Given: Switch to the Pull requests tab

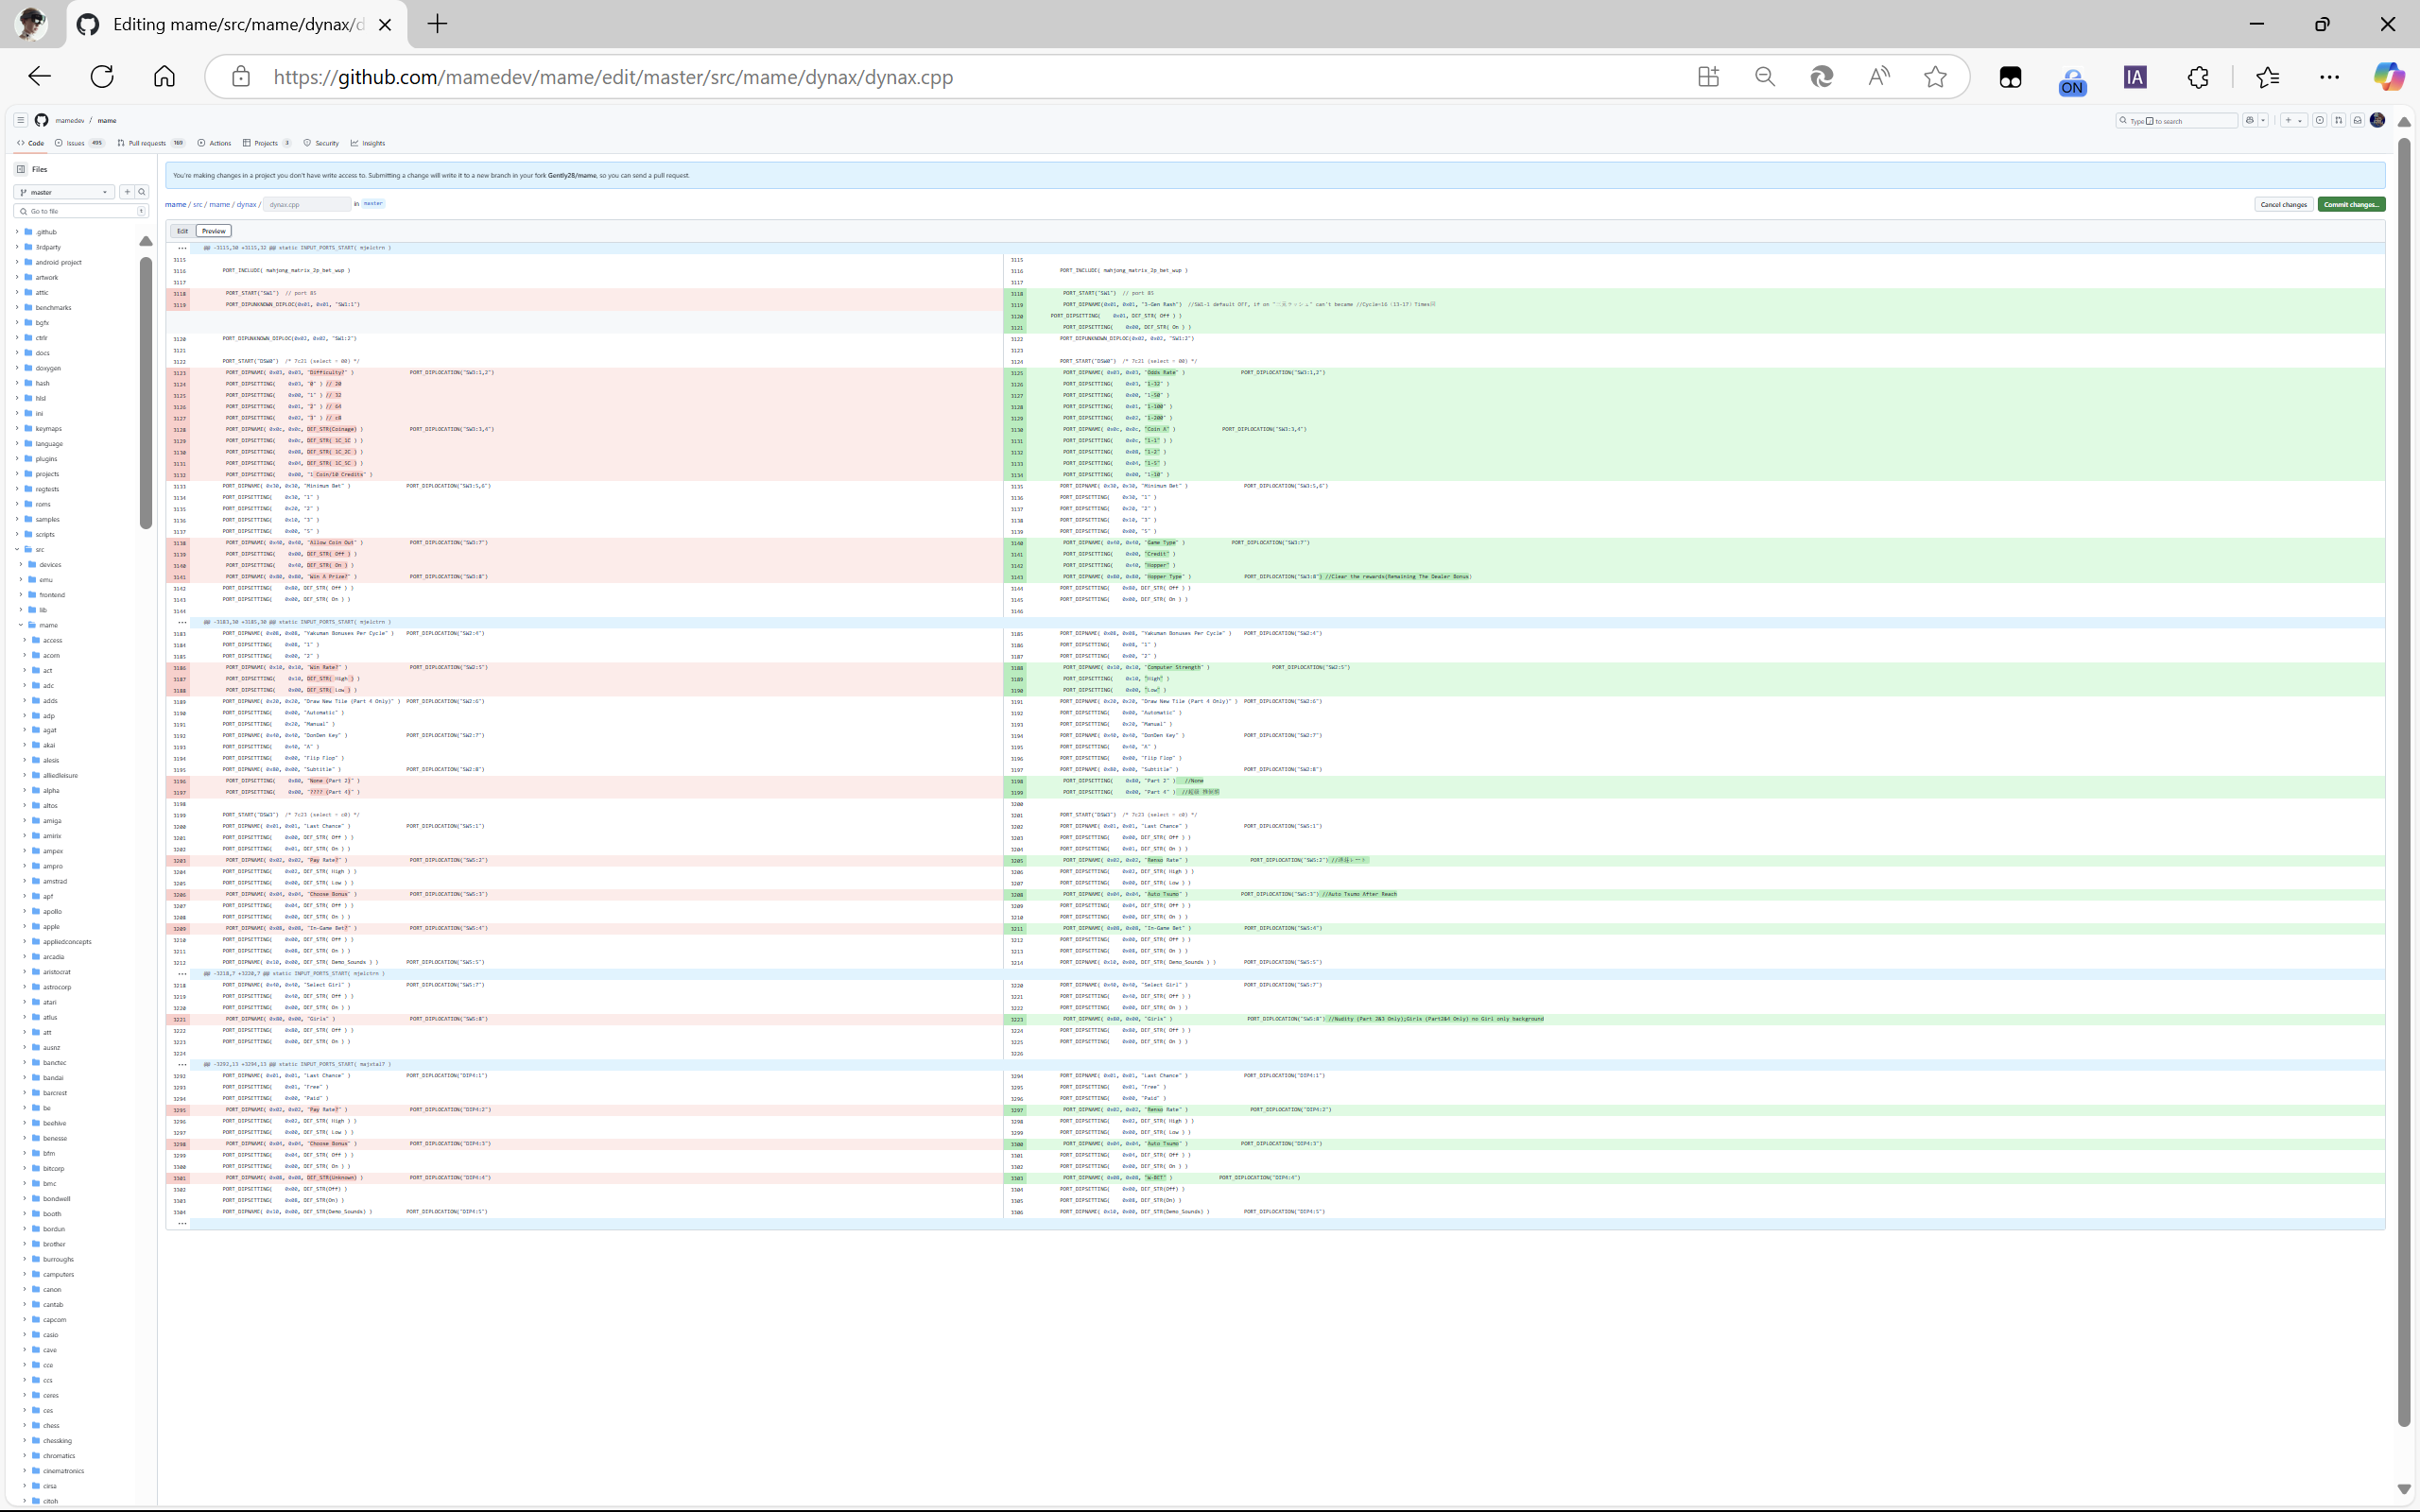Looking at the screenshot, I should [x=151, y=143].
